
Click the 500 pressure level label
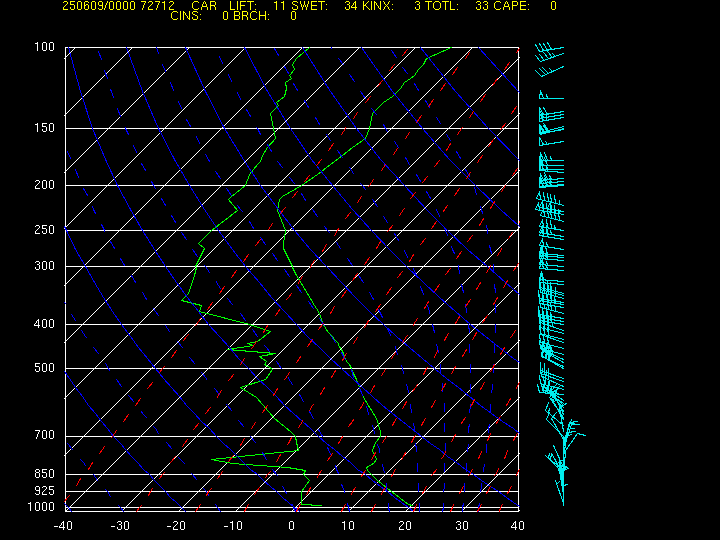coord(45,368)
